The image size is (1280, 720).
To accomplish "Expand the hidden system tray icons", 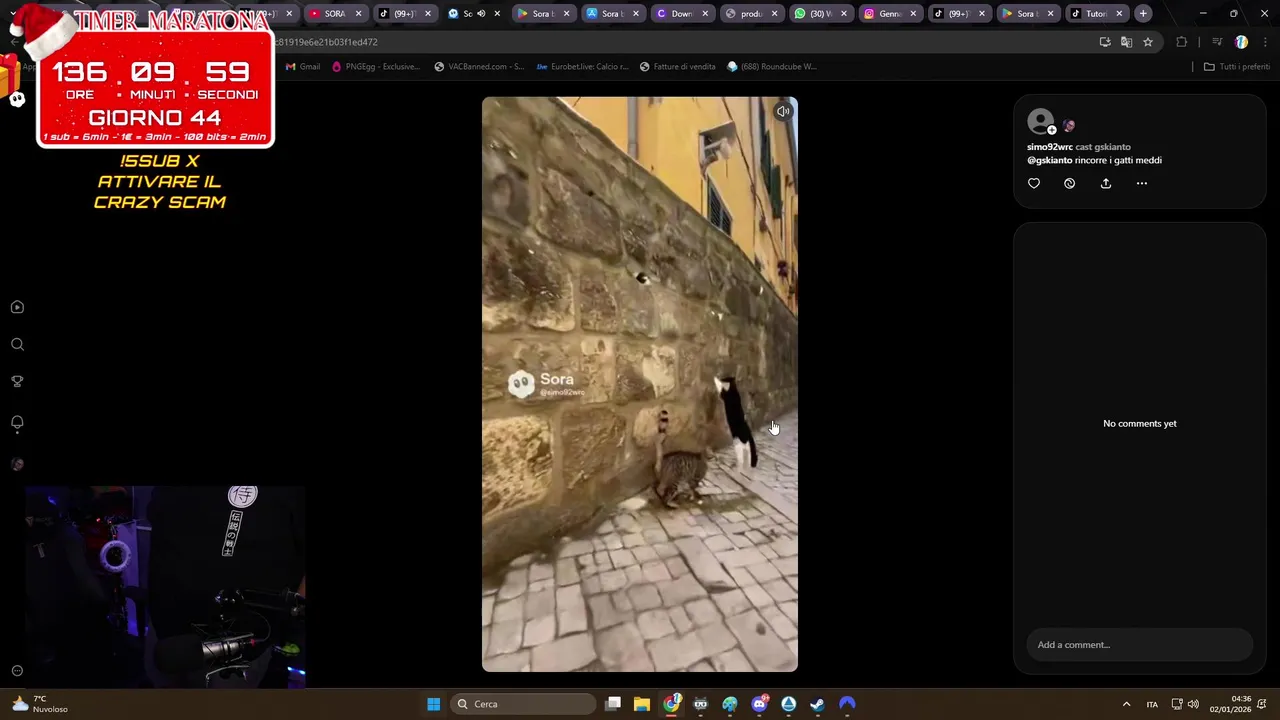I will 1126,704.
